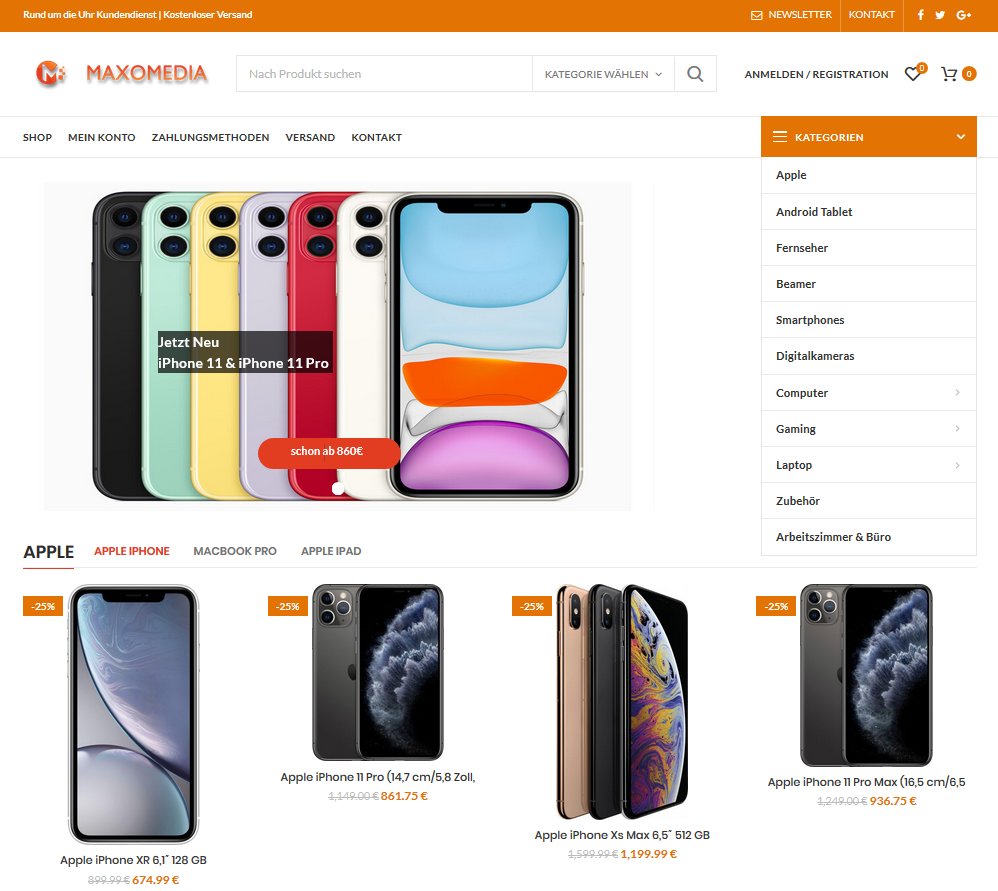Visit the Facebook social icon
The height and width of the screenshot is (891, 998).
pyautogui.click(x=920, y=15)
